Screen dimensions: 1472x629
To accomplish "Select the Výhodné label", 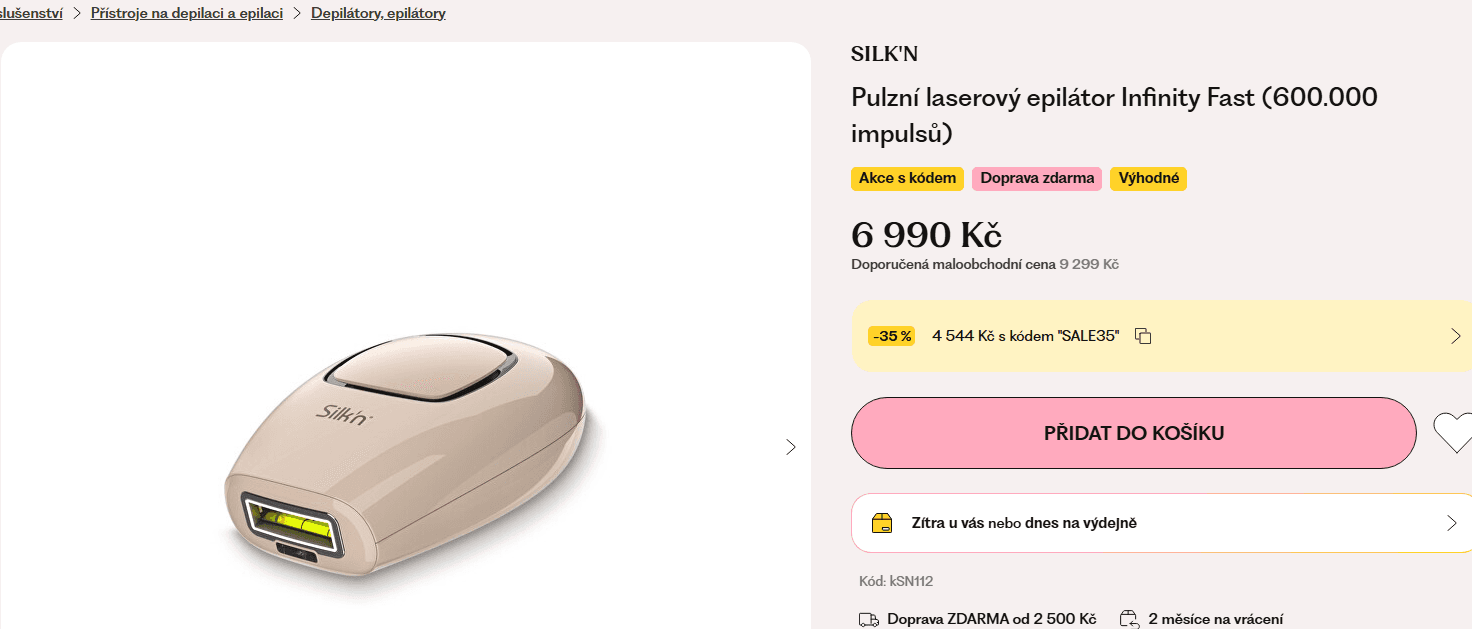I will point(1148,178).
